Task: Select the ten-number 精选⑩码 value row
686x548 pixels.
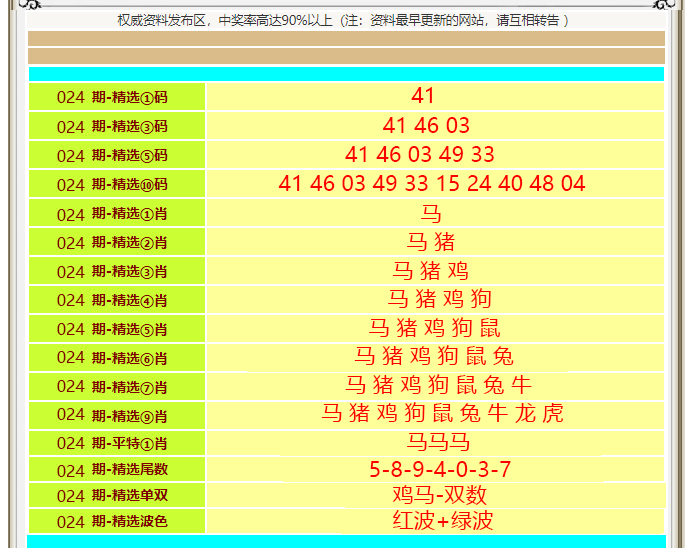Action: point(432,184)
